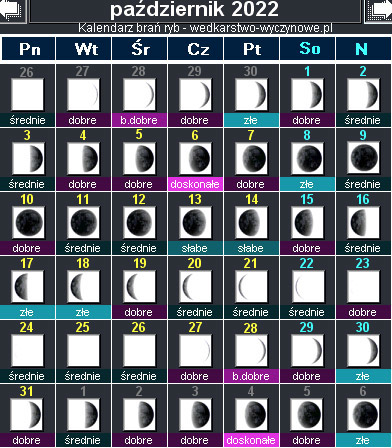This screenshot has height=448, width=392.
Task: Click 'dobre' rating under October 4
Action: click(x=83, y=184)
